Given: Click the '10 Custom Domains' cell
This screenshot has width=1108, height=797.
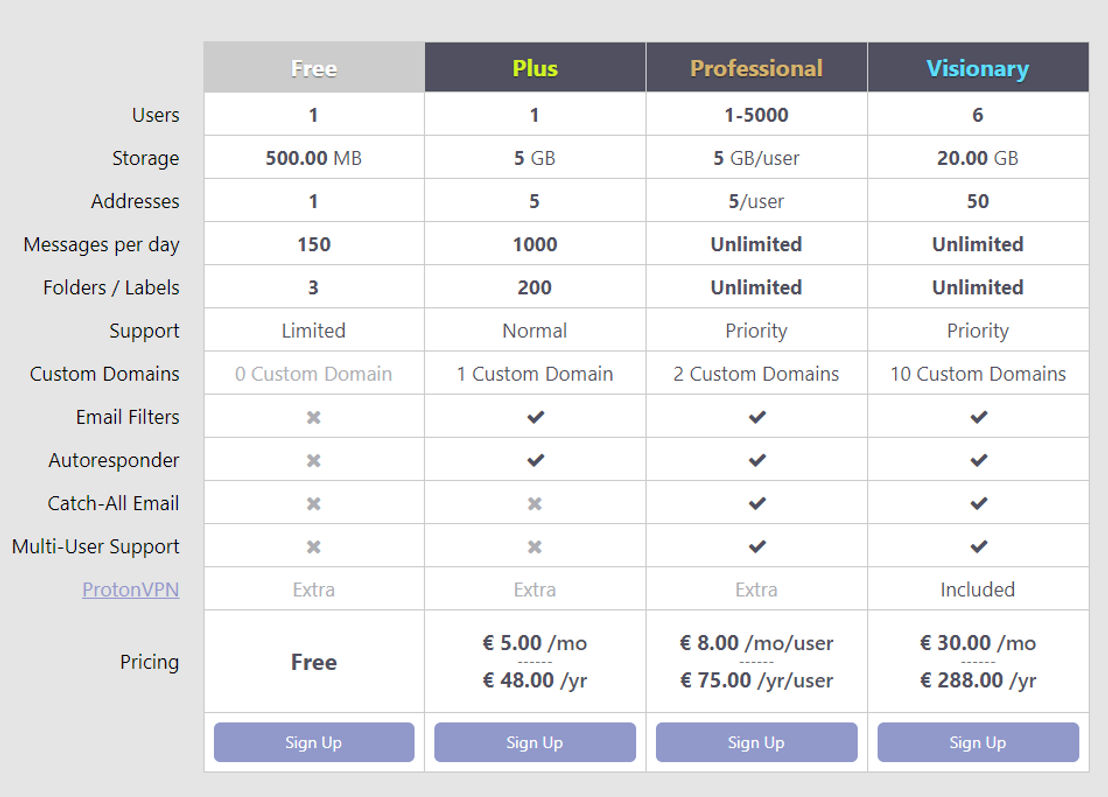Looking at the screenshot, I should tap(978, 373).
